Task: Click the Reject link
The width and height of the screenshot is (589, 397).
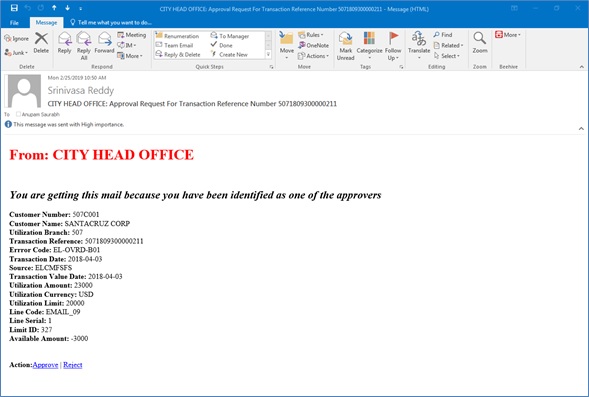Action: (72, 365)
